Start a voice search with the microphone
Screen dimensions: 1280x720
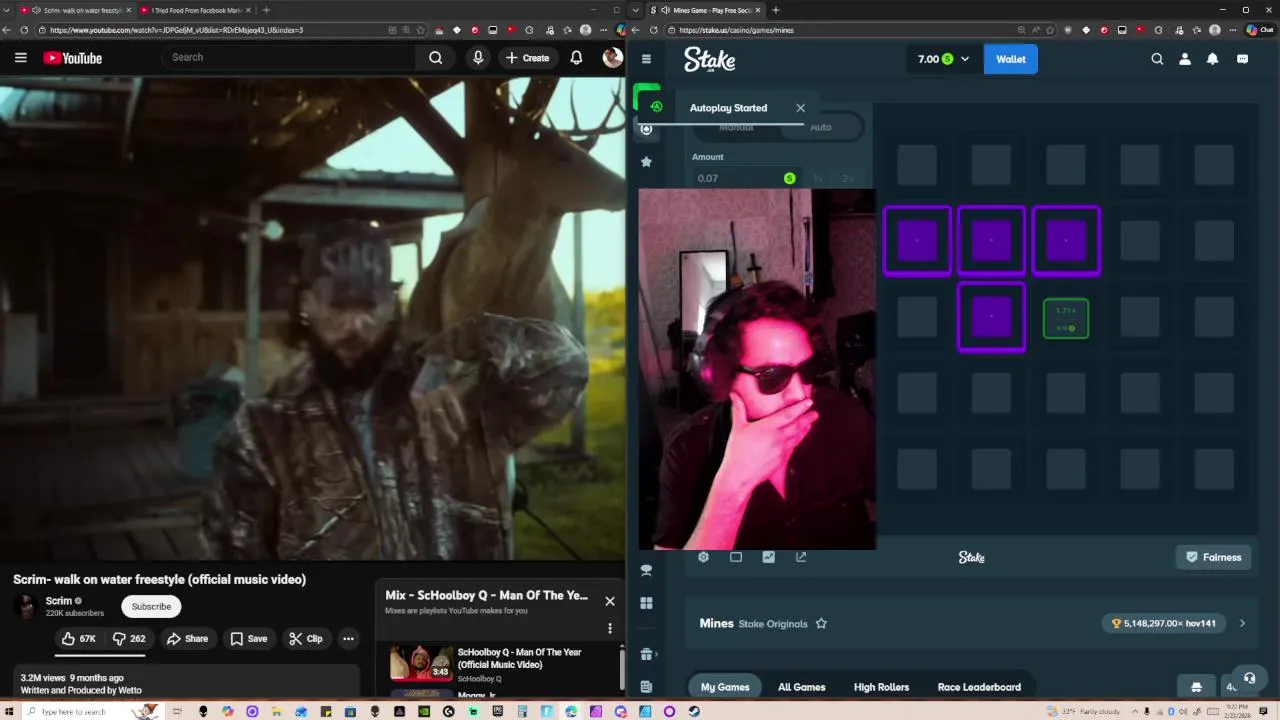tap(478, 58)
